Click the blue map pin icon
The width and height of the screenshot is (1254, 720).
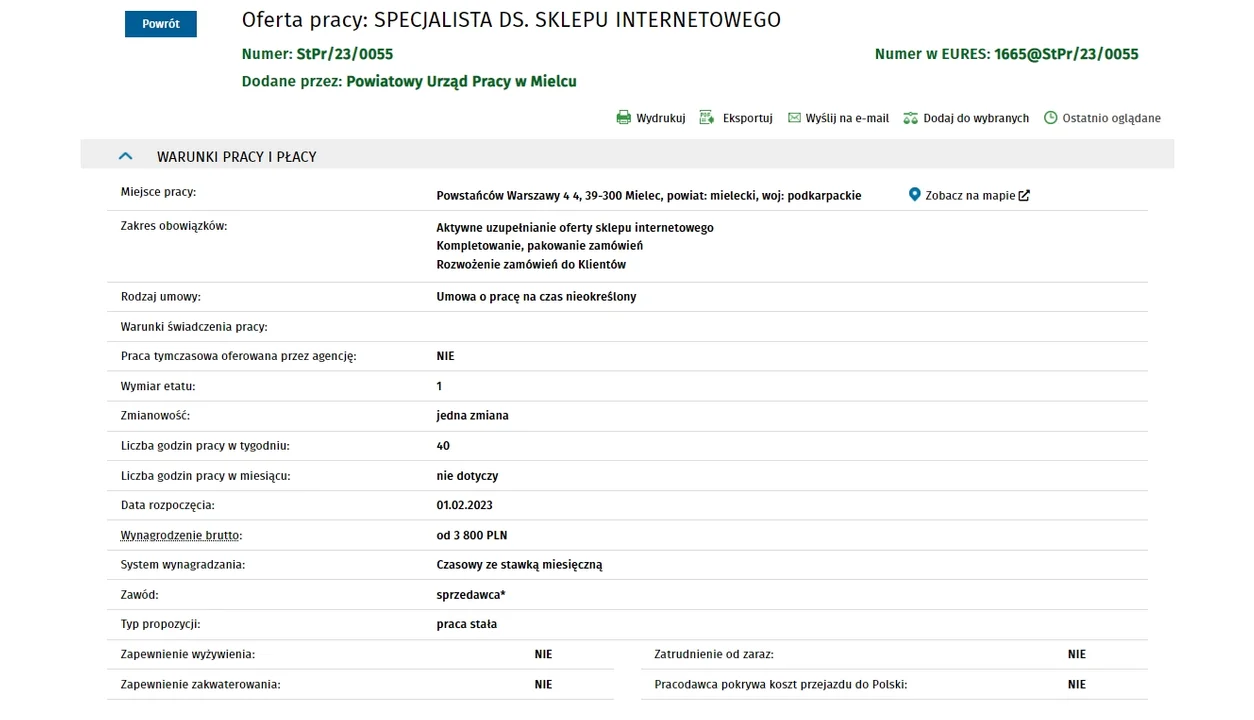(914, 195)
